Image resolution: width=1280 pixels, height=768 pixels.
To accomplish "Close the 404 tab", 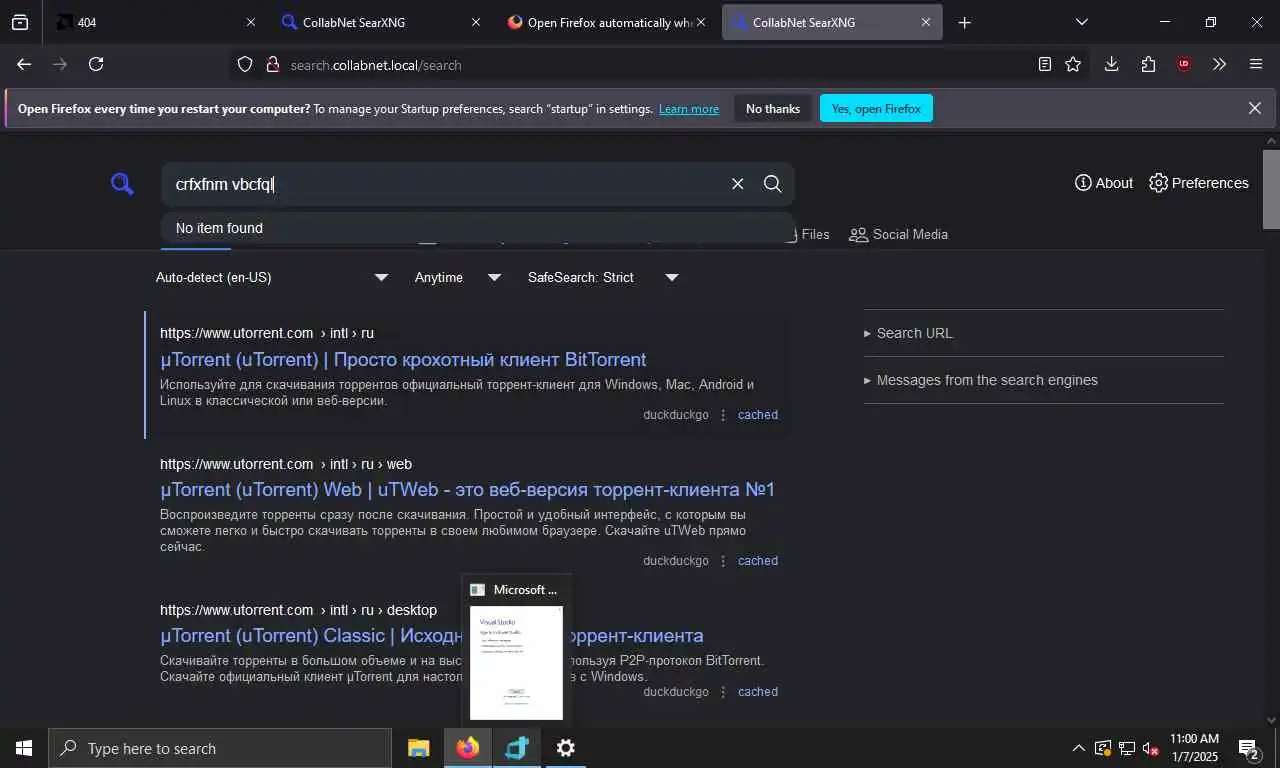I will click(x=251, y=22).
